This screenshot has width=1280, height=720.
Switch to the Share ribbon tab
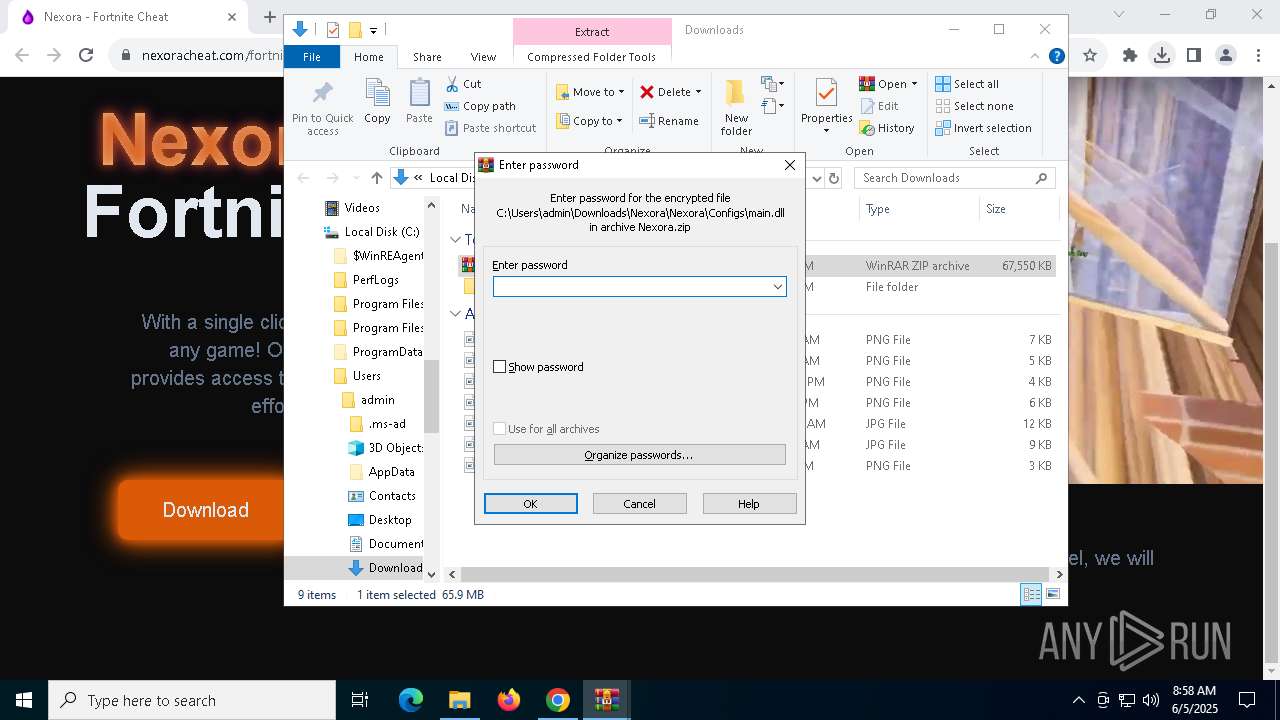[427, 57]
